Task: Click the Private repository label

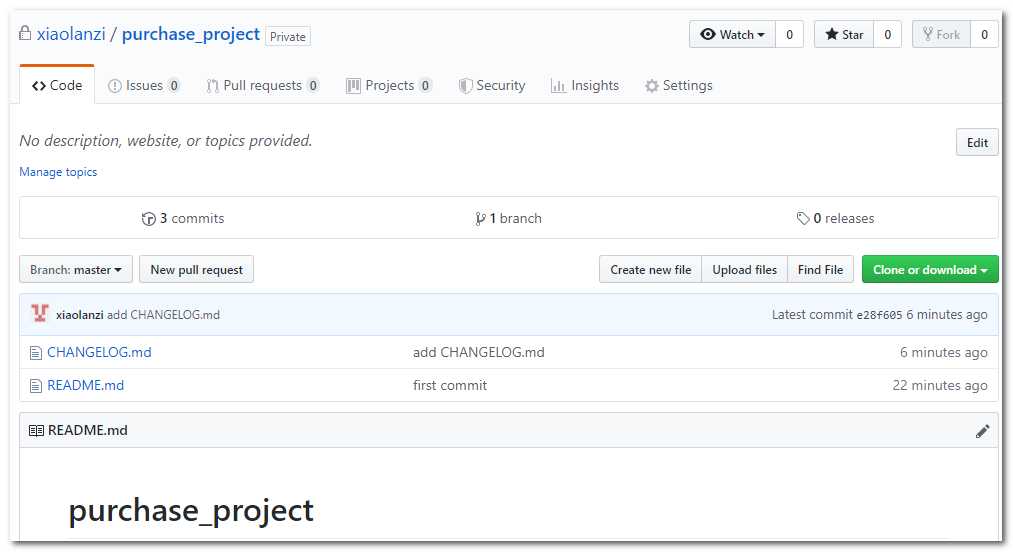Action: point(287,36)
